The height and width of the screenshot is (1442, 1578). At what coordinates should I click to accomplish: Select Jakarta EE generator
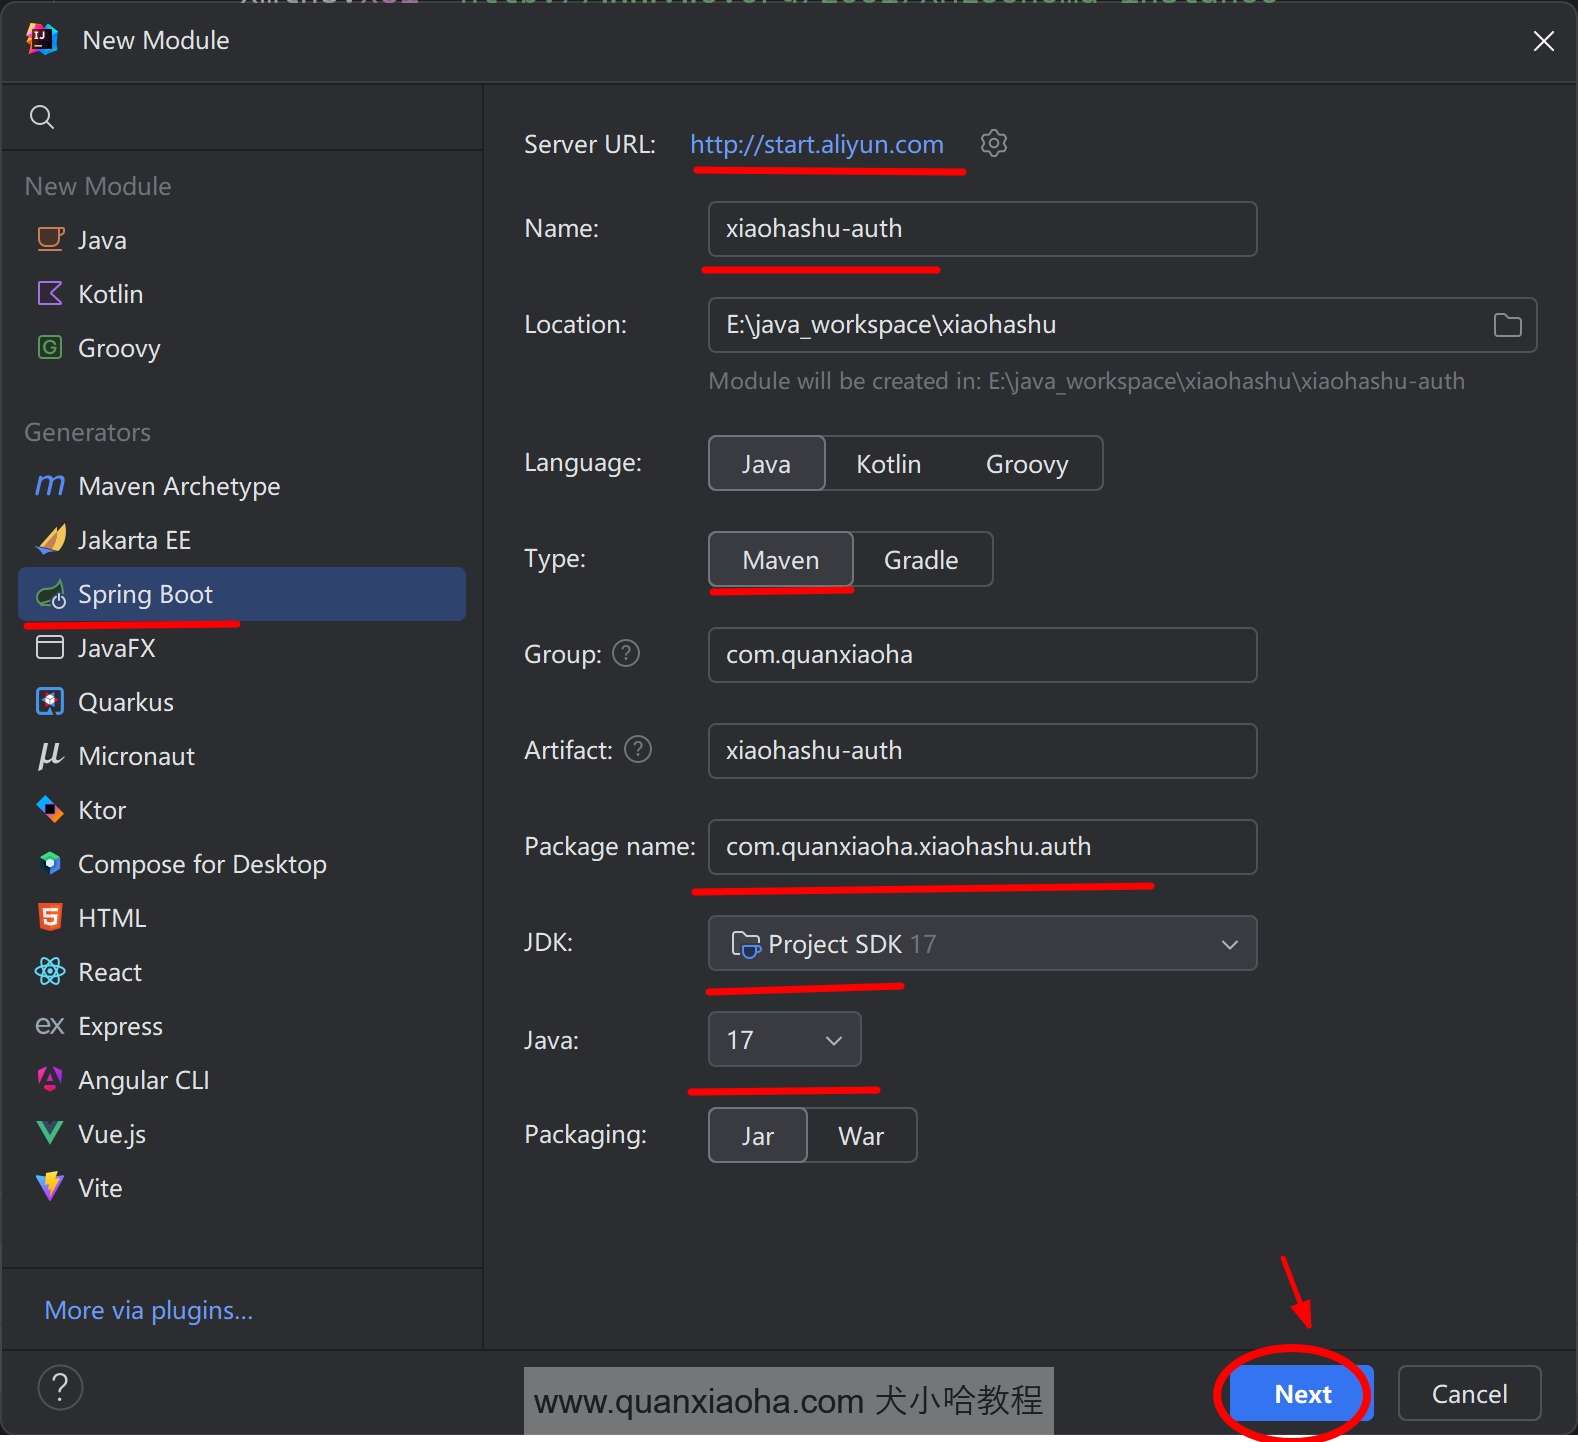tap(242, 540)
